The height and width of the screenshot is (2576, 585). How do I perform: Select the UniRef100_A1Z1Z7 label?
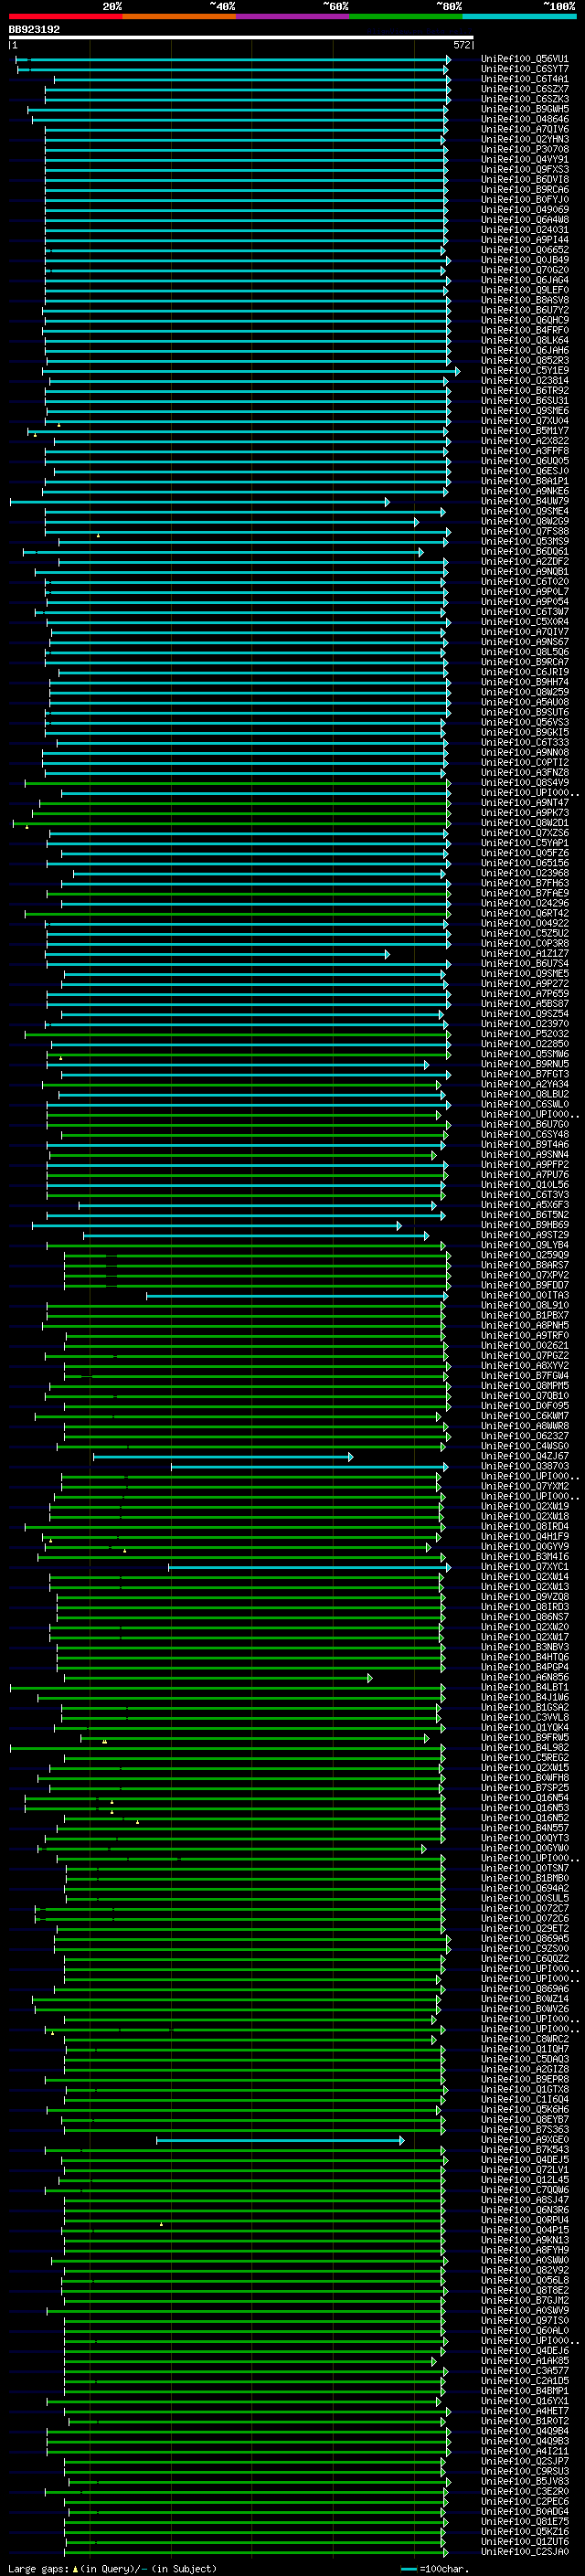(x=524, y=953)
